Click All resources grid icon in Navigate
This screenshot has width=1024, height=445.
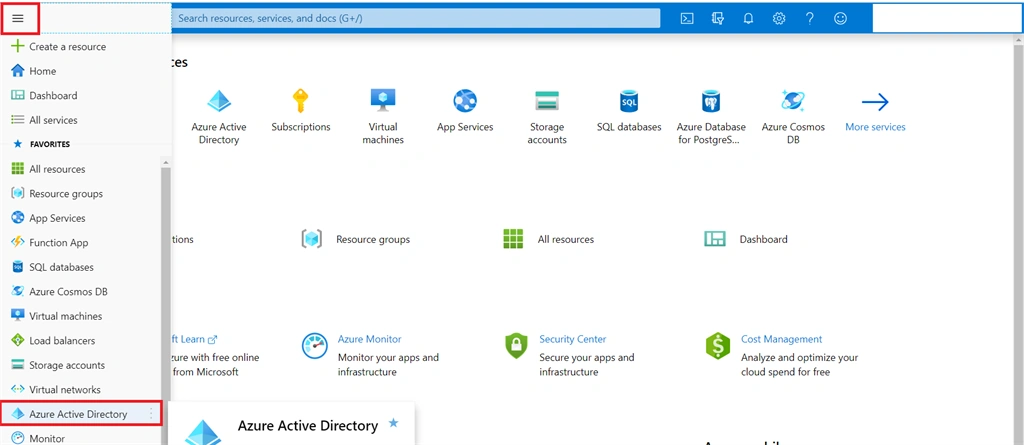click(x=514, y=239)
